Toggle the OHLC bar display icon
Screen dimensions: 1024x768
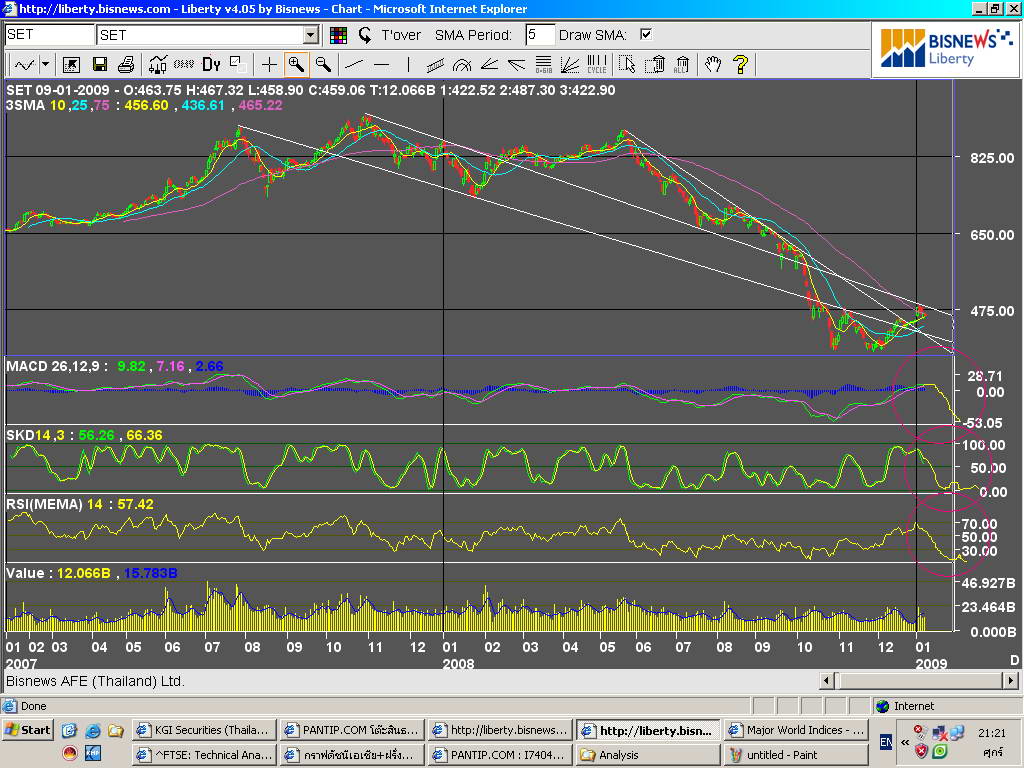[184, 64]
